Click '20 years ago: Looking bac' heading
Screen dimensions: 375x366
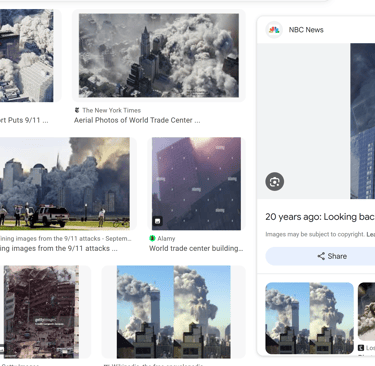coord(320,217)
